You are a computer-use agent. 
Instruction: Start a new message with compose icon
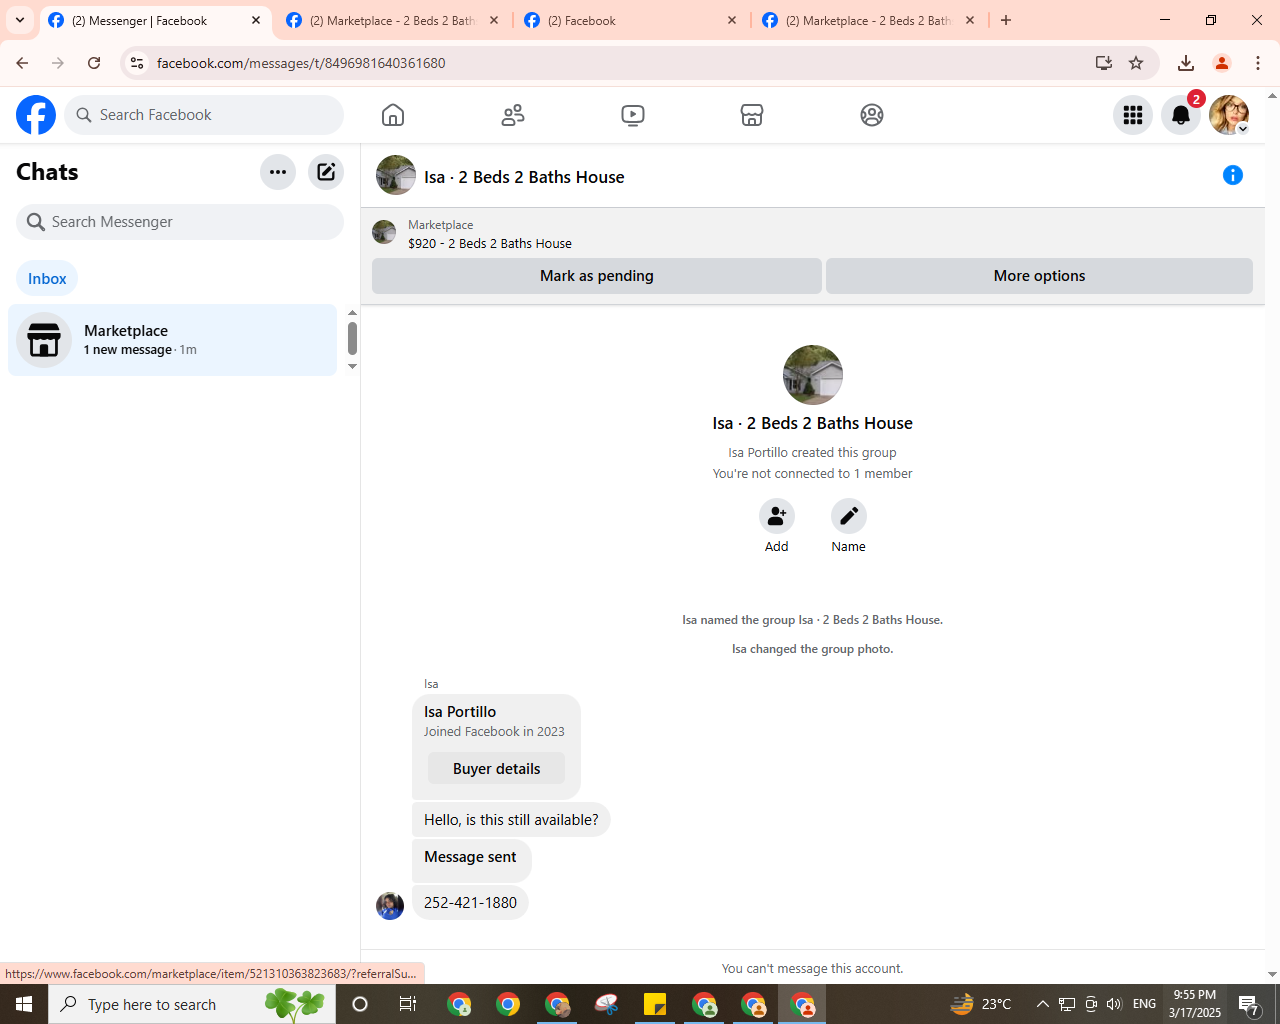(326, 172)
